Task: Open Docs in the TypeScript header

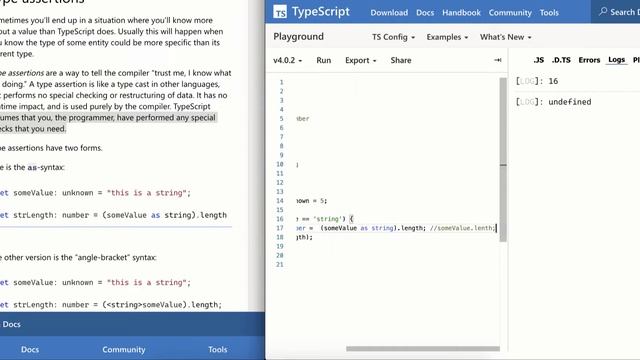Action: point(425,13)
